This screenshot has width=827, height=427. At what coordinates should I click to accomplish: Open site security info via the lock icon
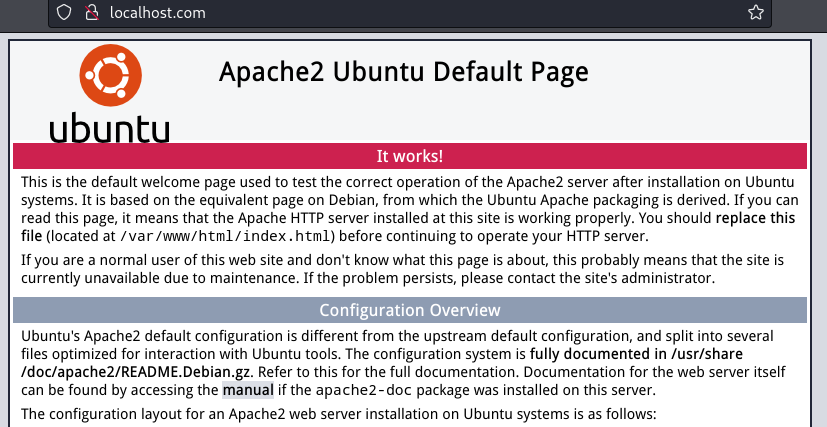(x=92, y=13)
